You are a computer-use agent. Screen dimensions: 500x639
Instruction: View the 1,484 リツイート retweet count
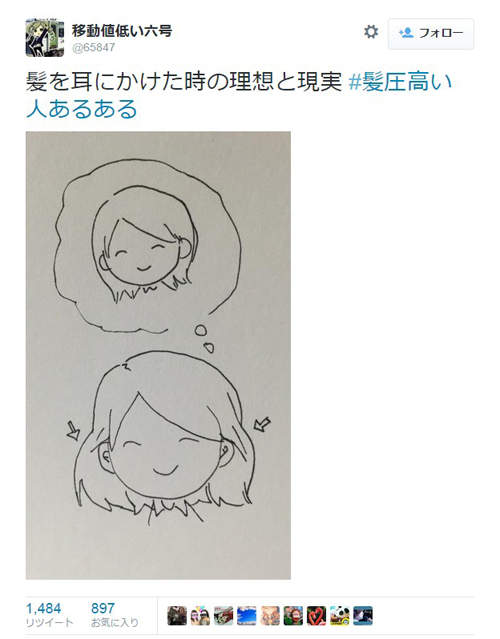(x=49, y=615)
